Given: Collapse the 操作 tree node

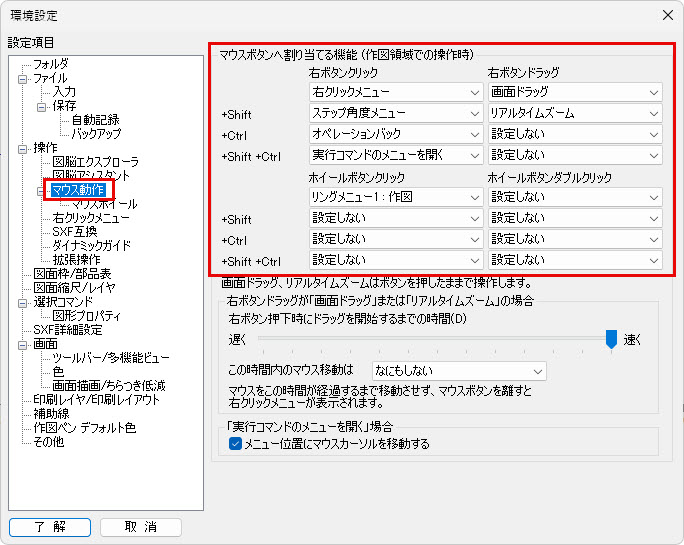Looking at the screenshot, I should click(25, 148).
